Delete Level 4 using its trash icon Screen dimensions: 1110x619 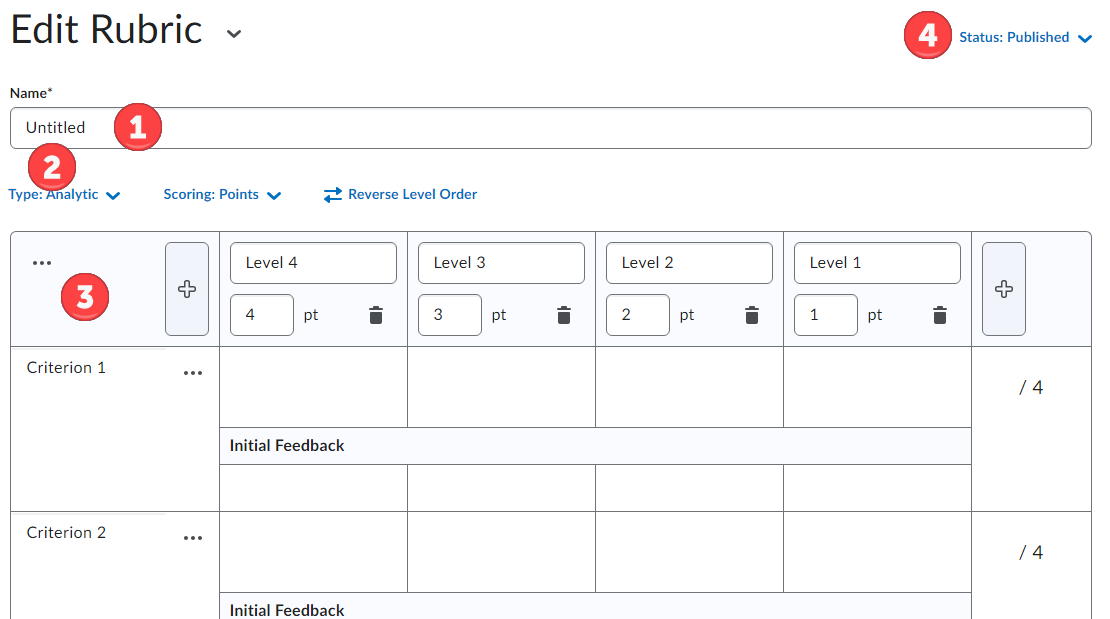pyautogui.click(x=376, y=315)
